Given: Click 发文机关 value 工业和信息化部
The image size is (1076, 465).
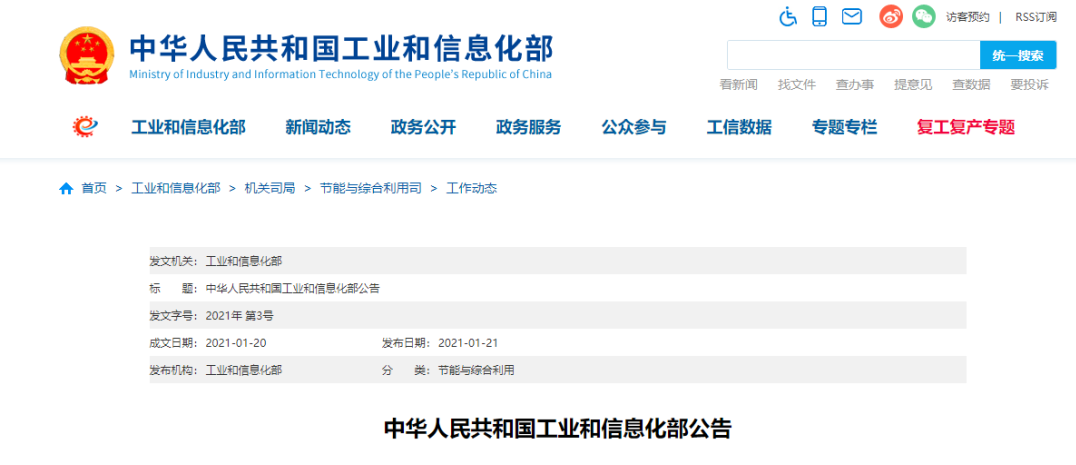Looking at the screenshot, I should (x=244, y=261).
